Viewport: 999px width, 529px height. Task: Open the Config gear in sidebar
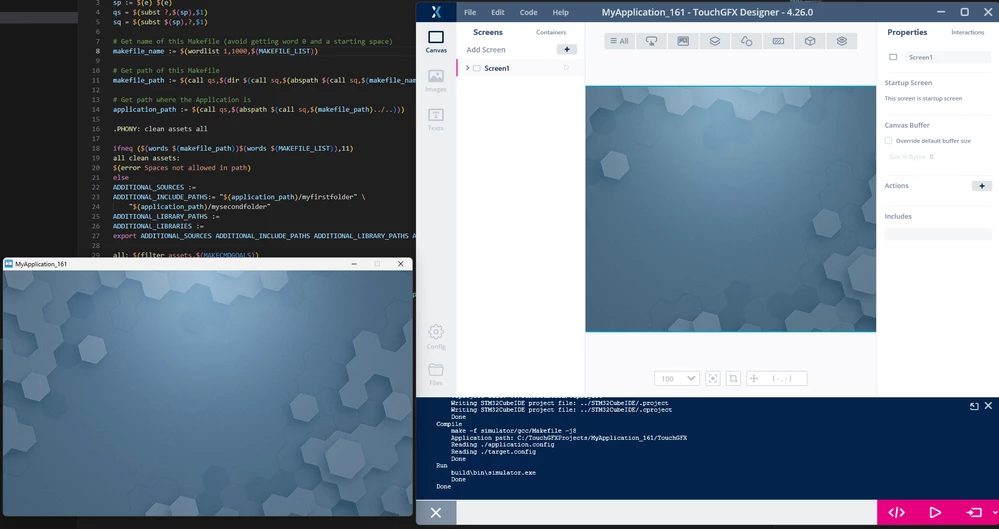436,337
